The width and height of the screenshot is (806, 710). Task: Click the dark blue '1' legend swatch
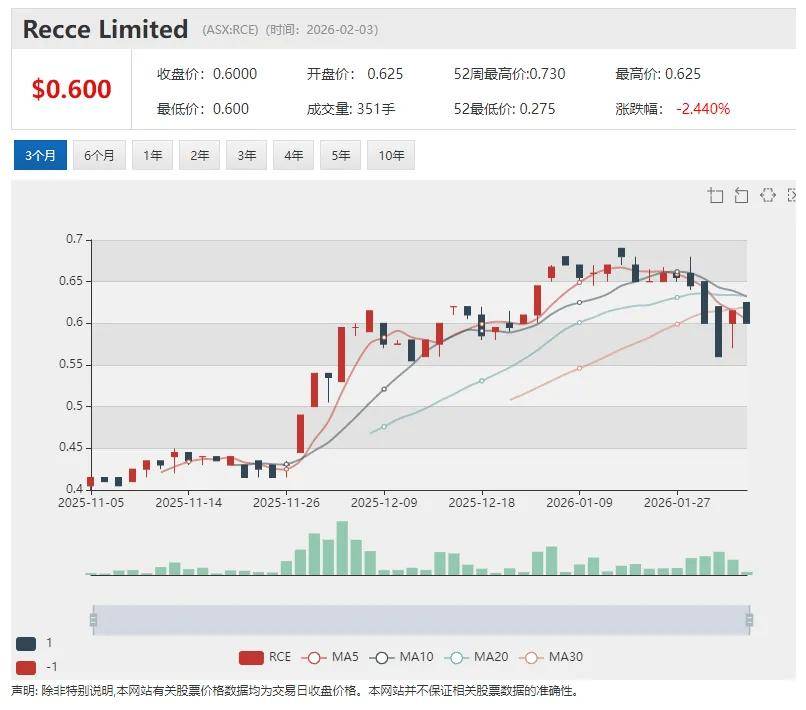pyautogui.click(x=26, y=644)
